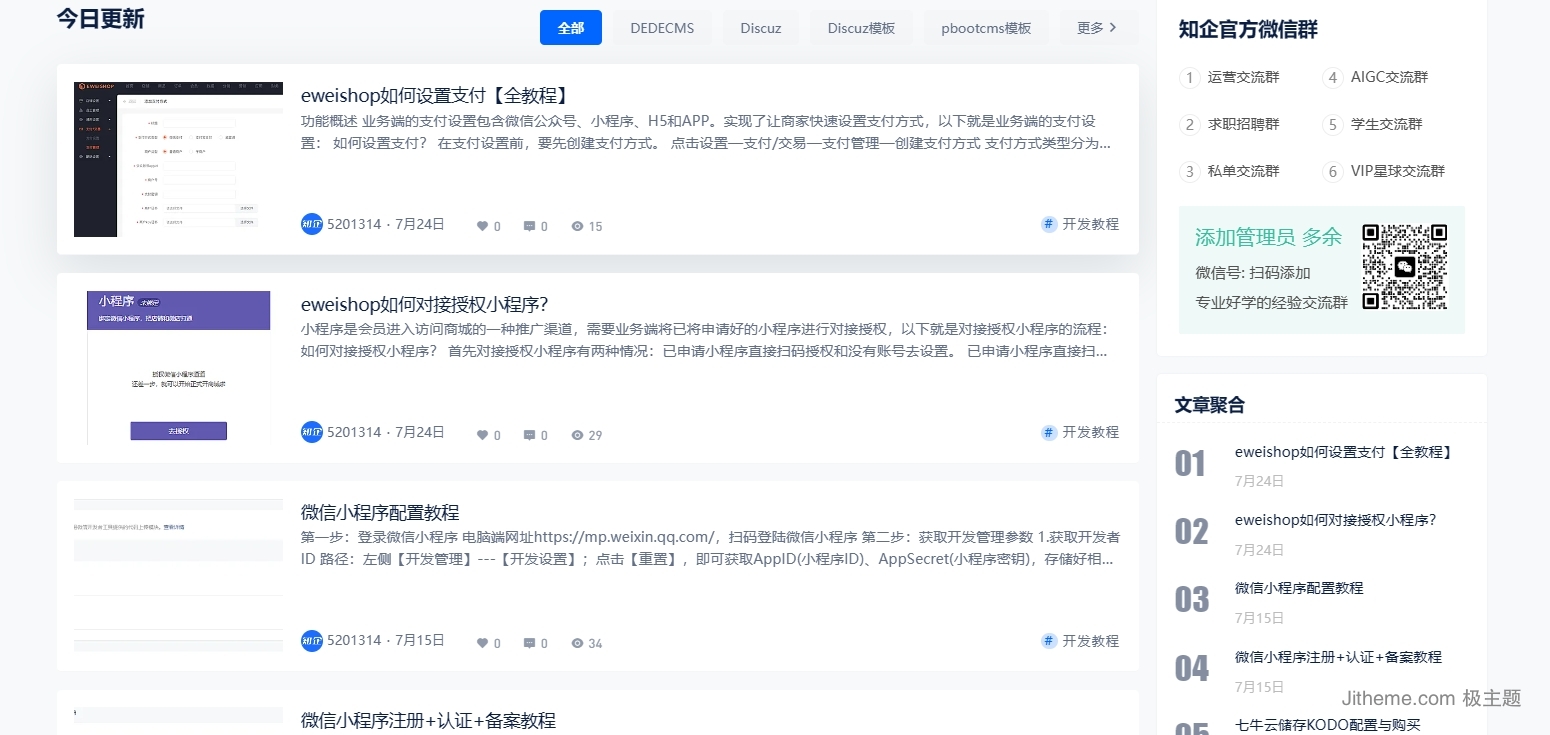The height and width of the screenshot is (735, 1550).
Task: Switch to the DEDECMS tab
Action: click(662, 28)
